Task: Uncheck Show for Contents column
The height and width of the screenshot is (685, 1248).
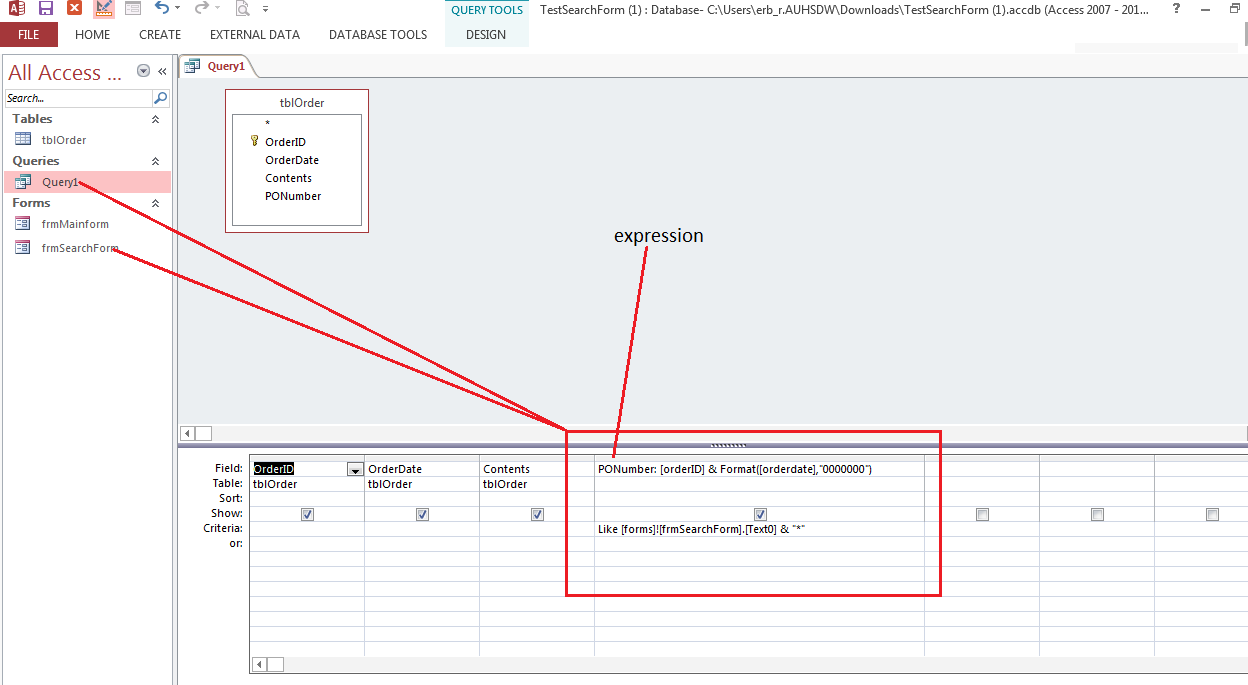Action: click(x=537, y=514)
